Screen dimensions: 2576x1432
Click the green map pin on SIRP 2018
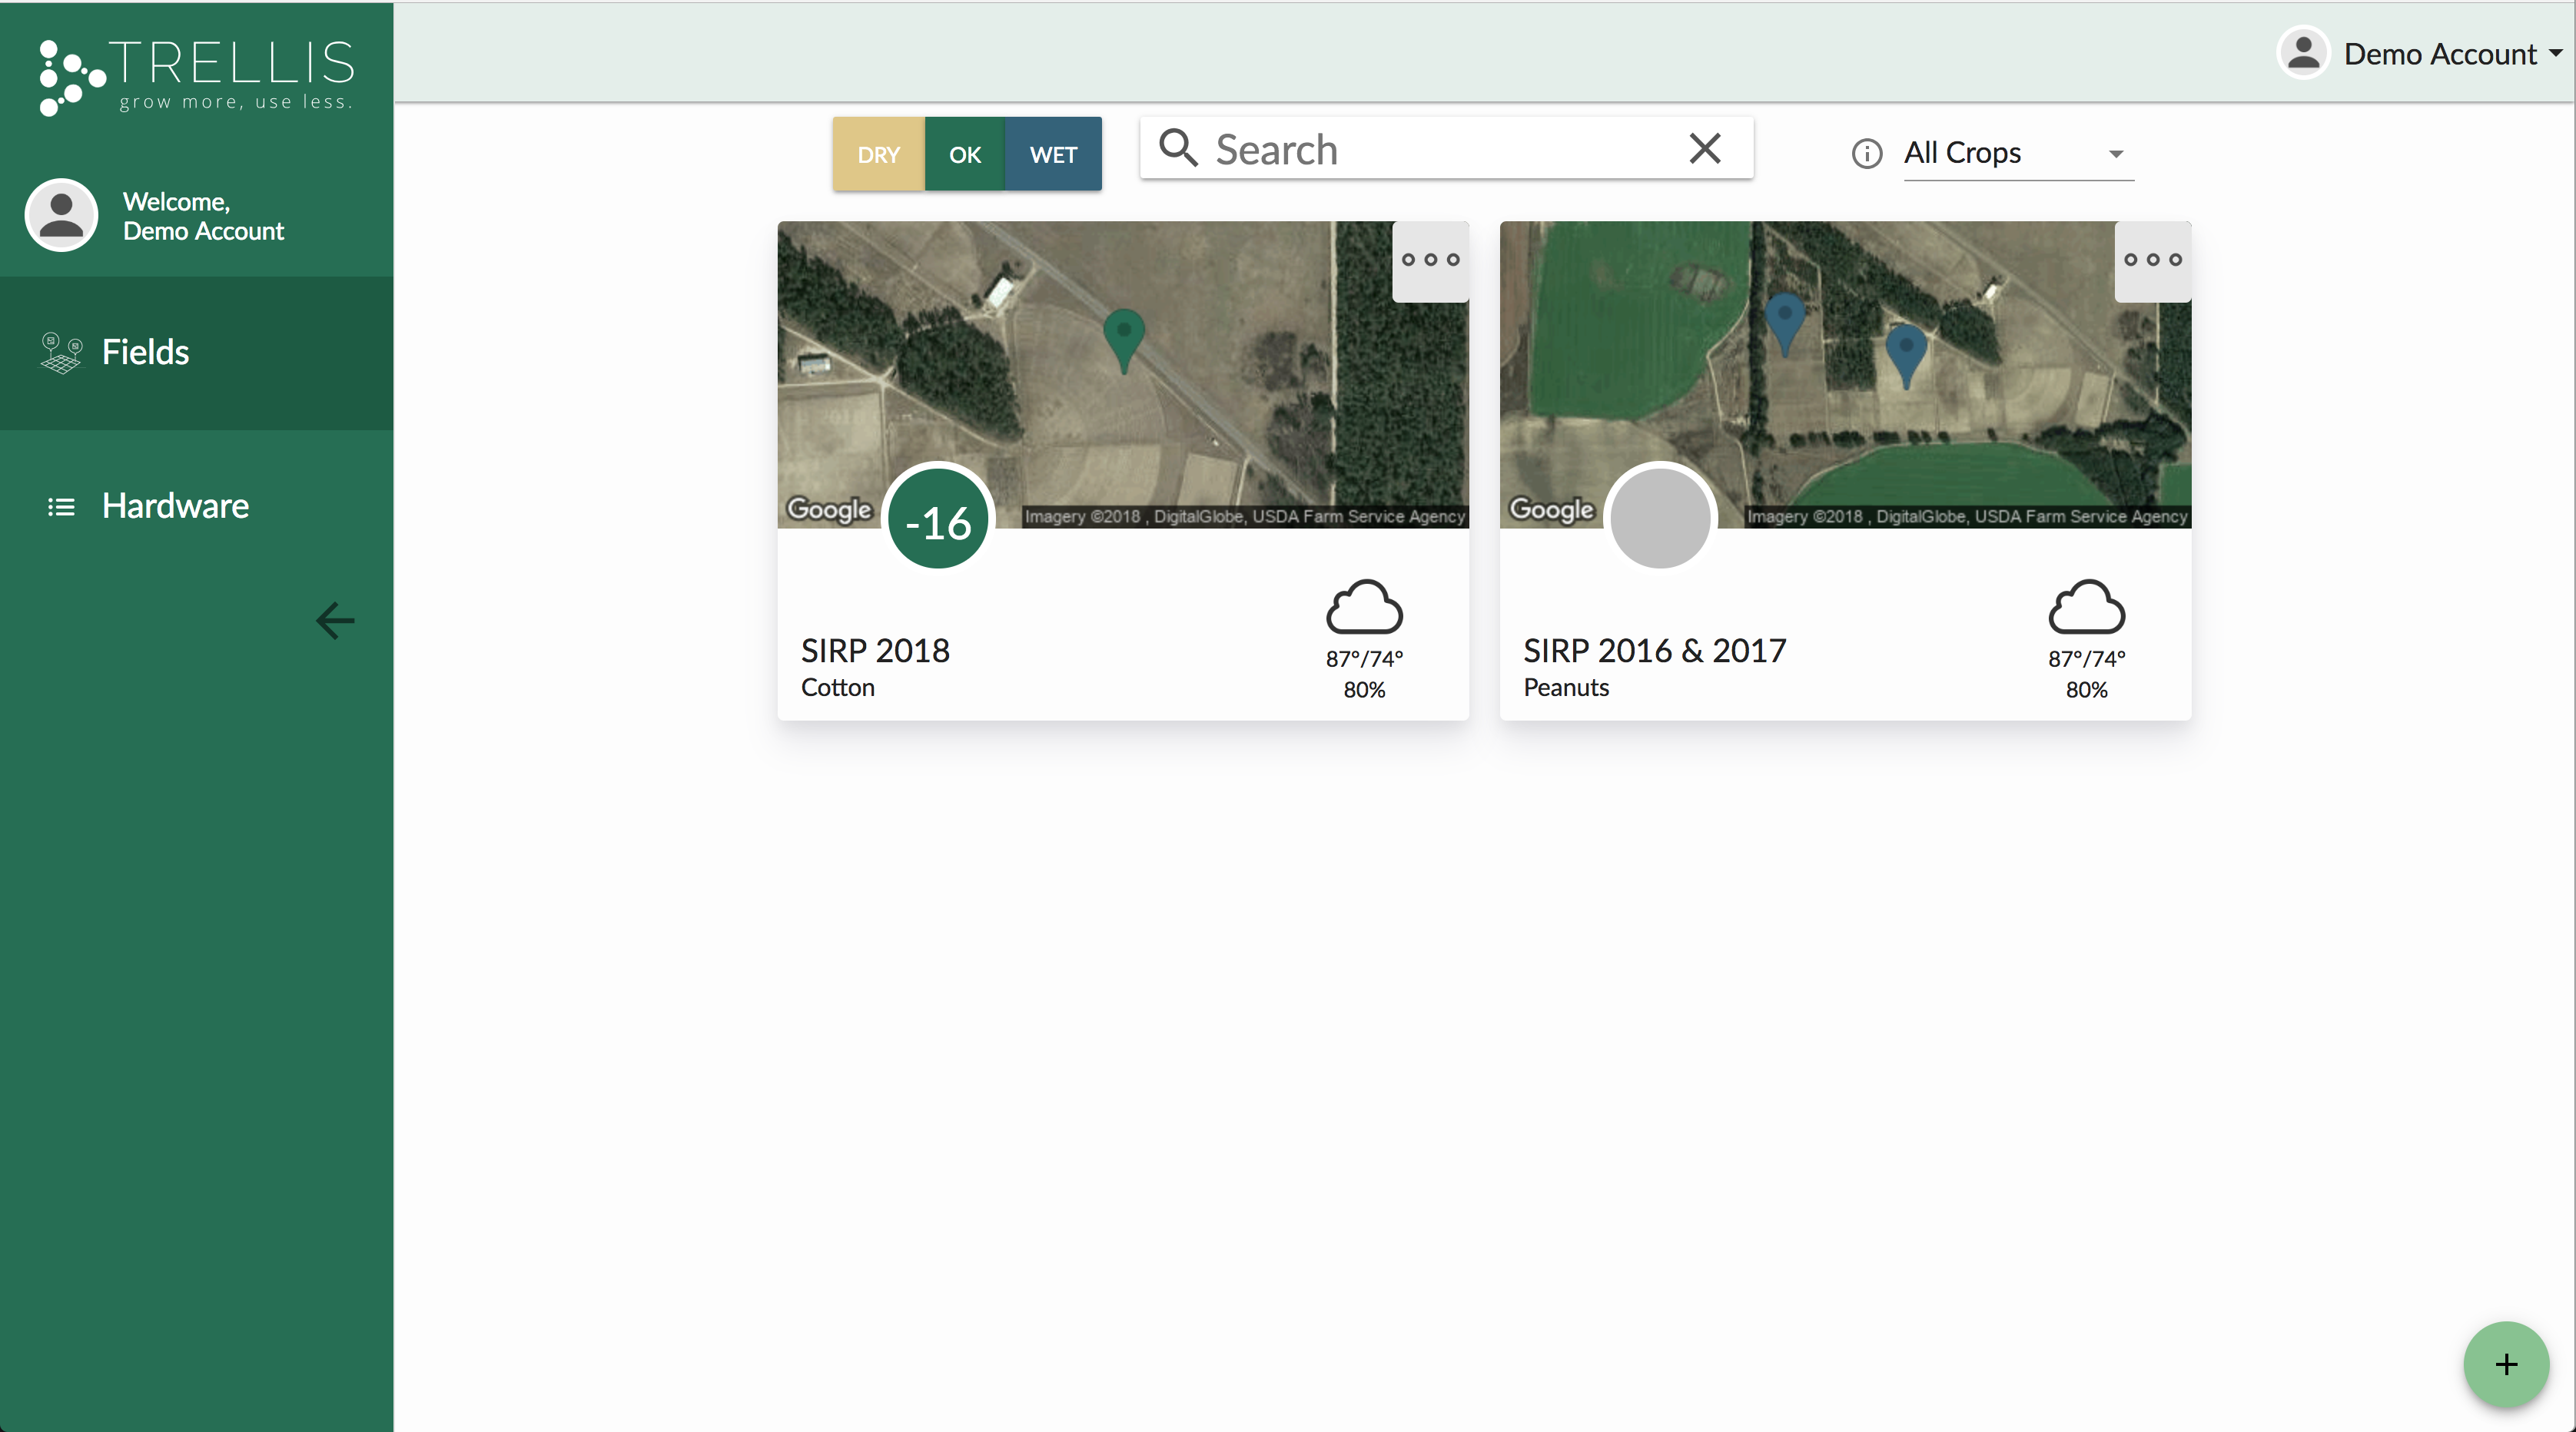(x=1123, y=337)
